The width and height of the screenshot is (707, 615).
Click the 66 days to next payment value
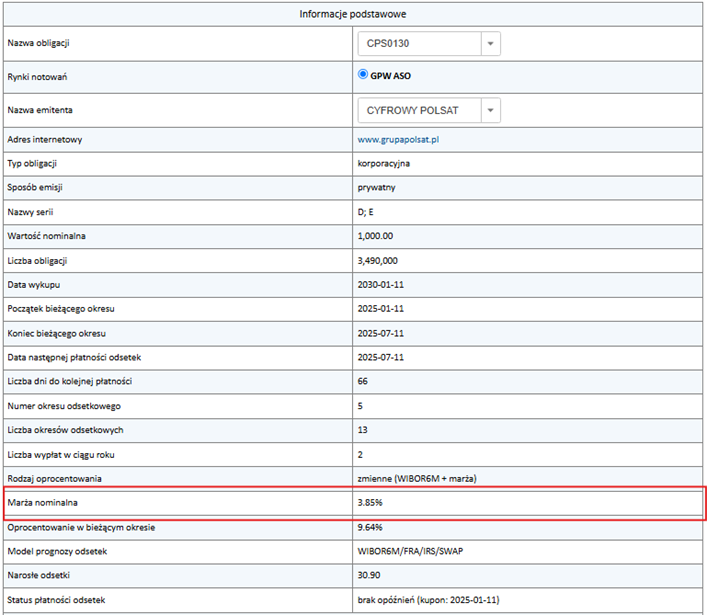pyautogui.click(x=363, y=382)
